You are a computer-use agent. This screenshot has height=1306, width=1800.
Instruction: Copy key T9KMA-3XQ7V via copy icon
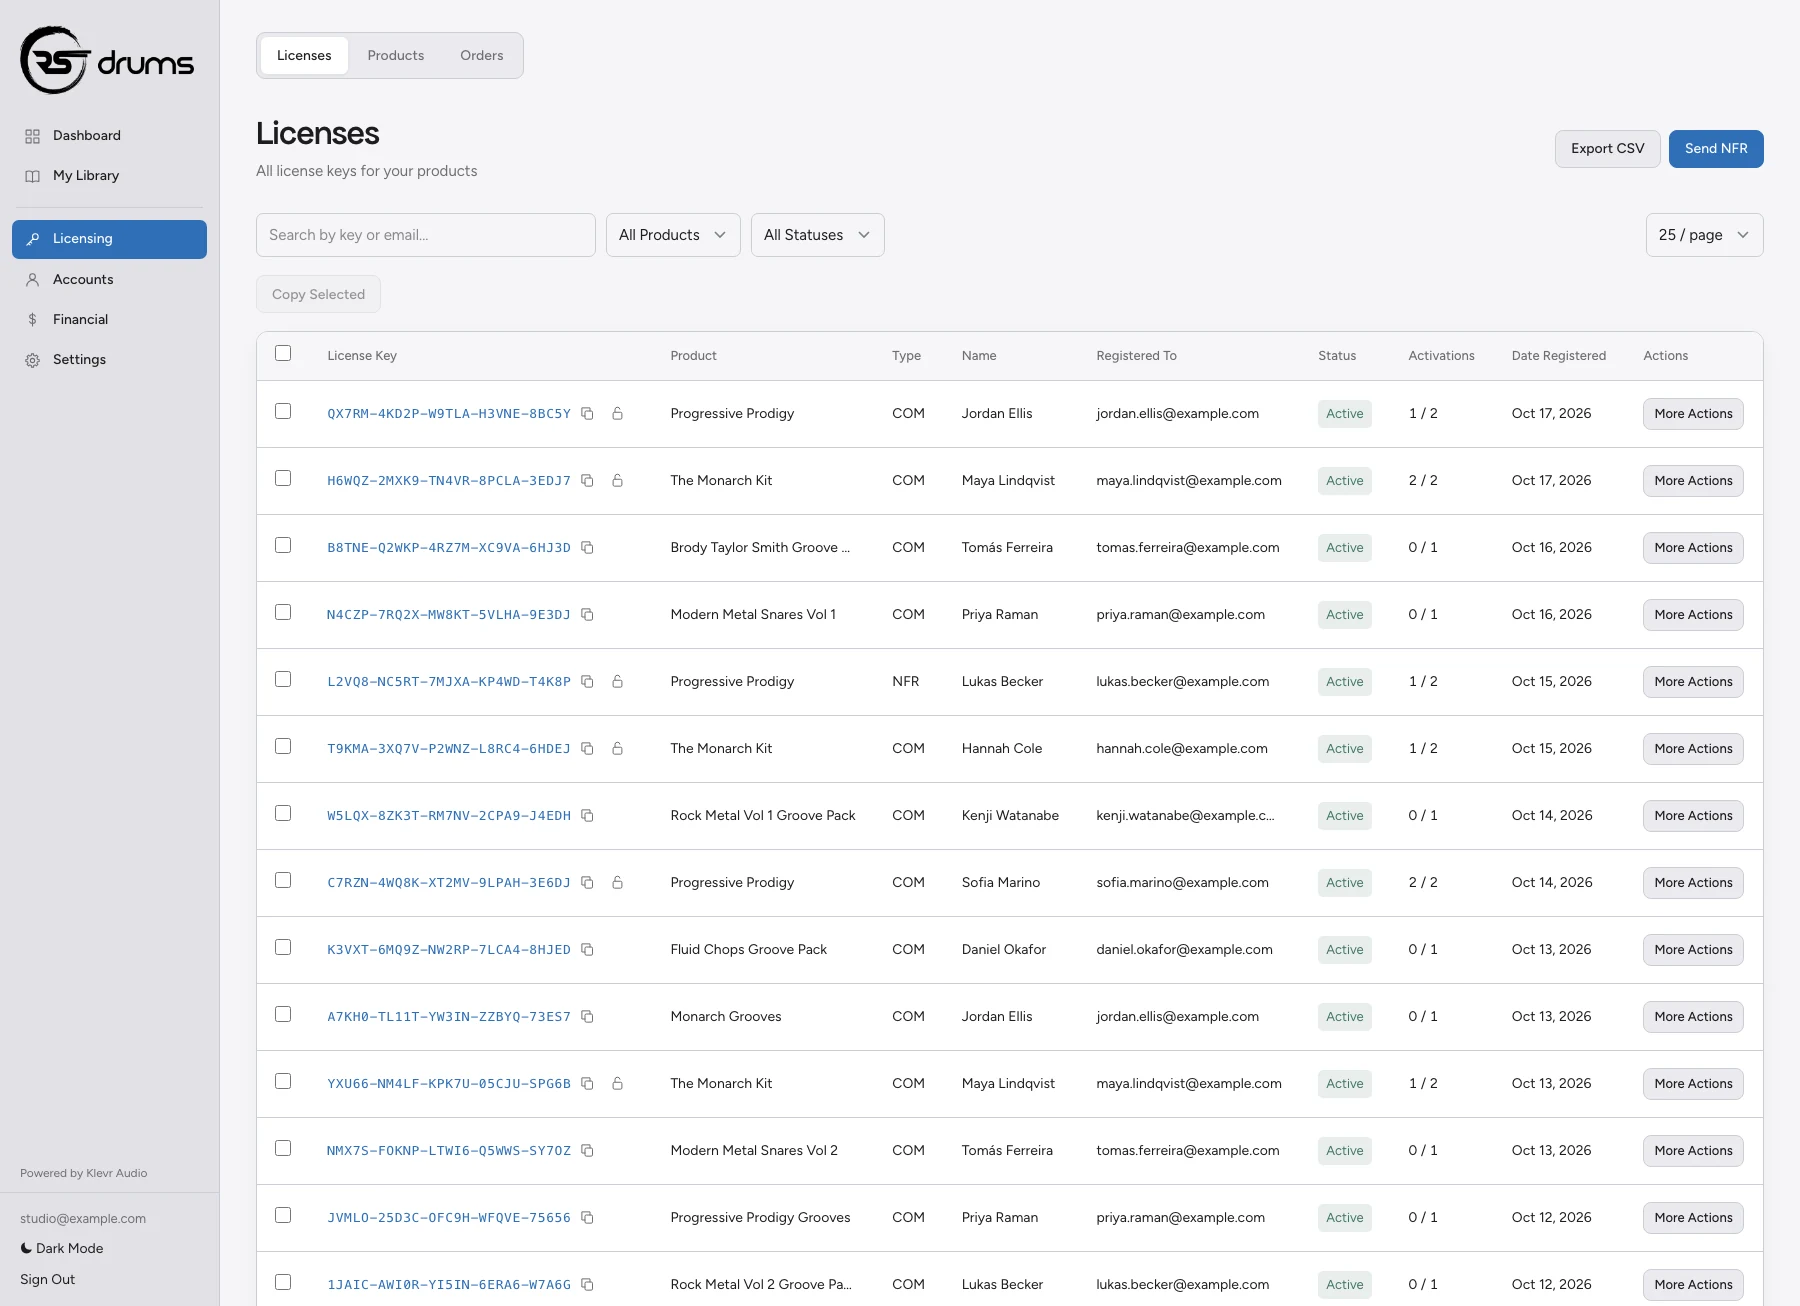pyautogui.click(x=587, y=749)
